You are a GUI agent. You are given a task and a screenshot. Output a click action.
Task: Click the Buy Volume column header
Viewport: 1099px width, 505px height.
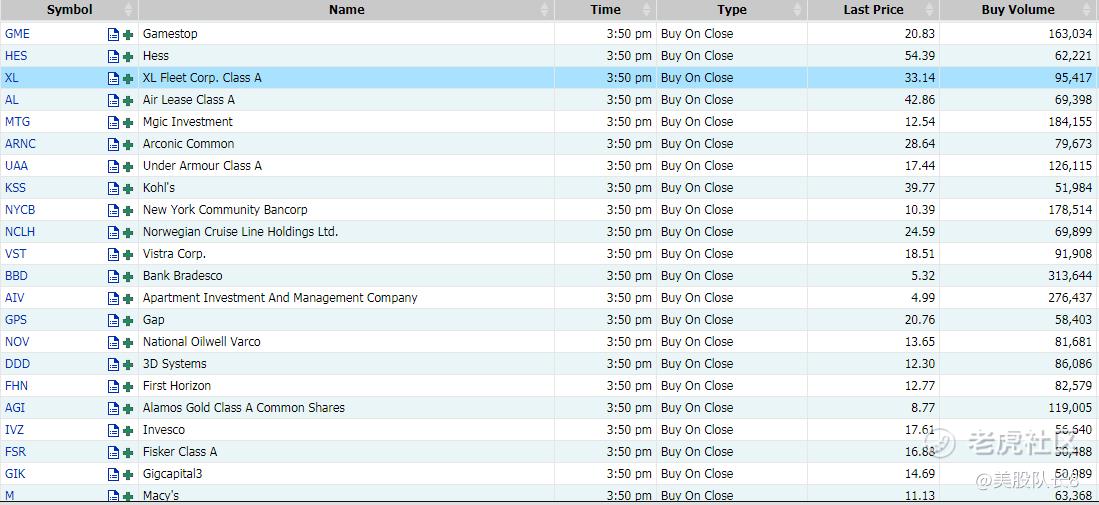(x=1018, y=10)
